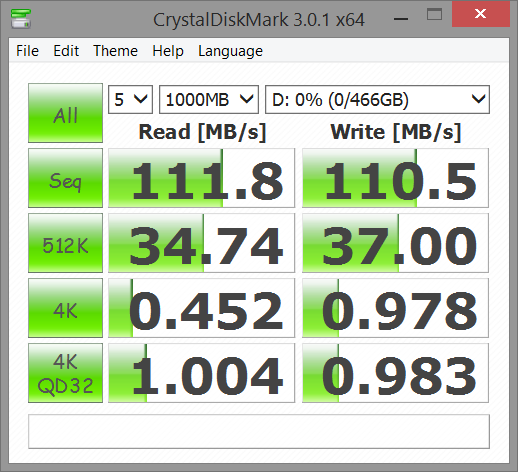The height and width of the screenshot is (472, 518).
Task: Open the drive selector showing D: 0% (0/466GB)
Action: [377, 99]
